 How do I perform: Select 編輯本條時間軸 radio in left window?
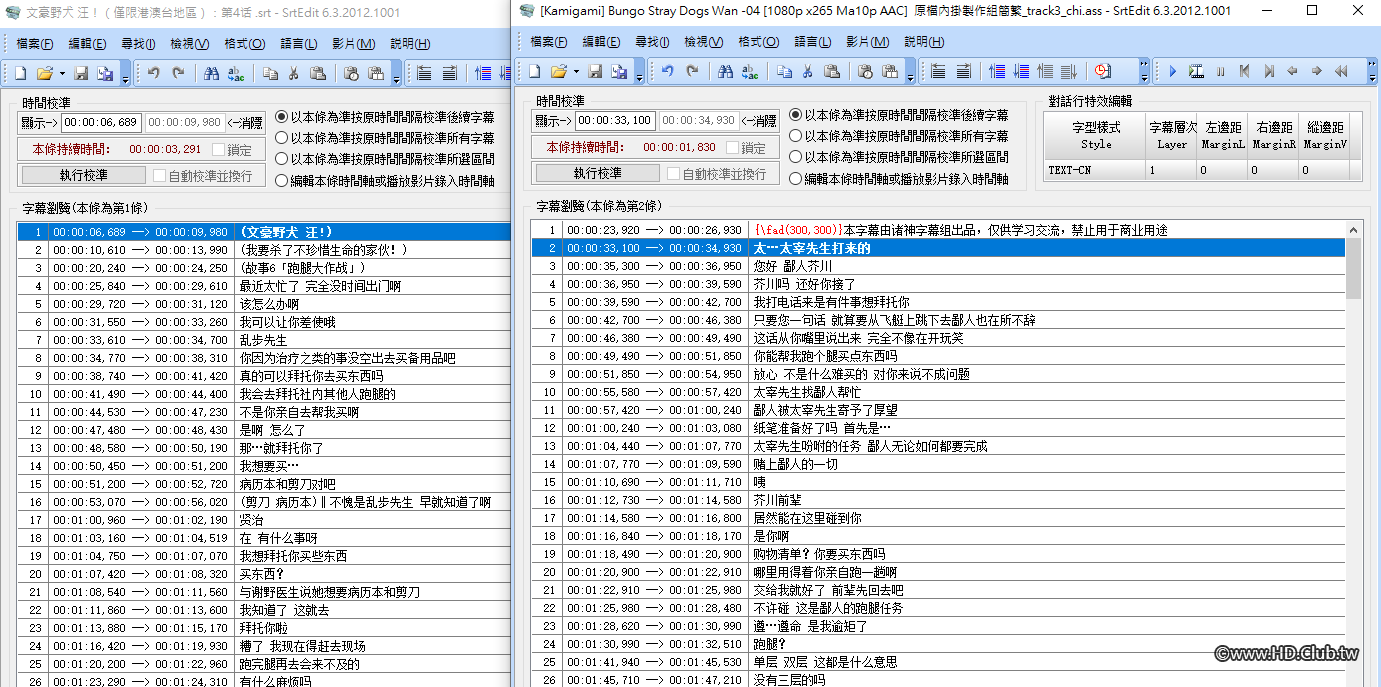(x=281, y=181)
